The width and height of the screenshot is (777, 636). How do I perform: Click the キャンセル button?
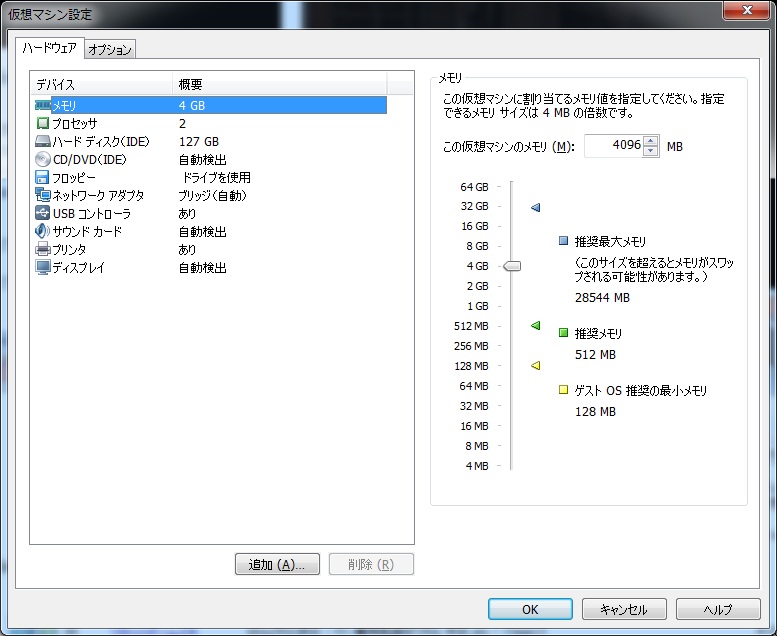(624, 609)
